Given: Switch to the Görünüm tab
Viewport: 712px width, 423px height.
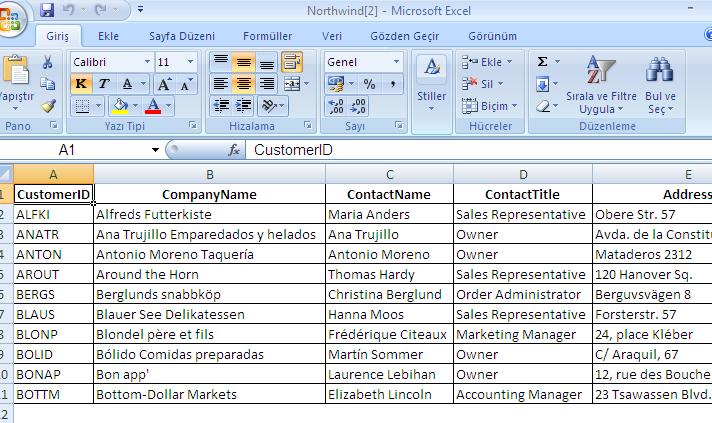Looking at the screenshot, I should point(492,36).
